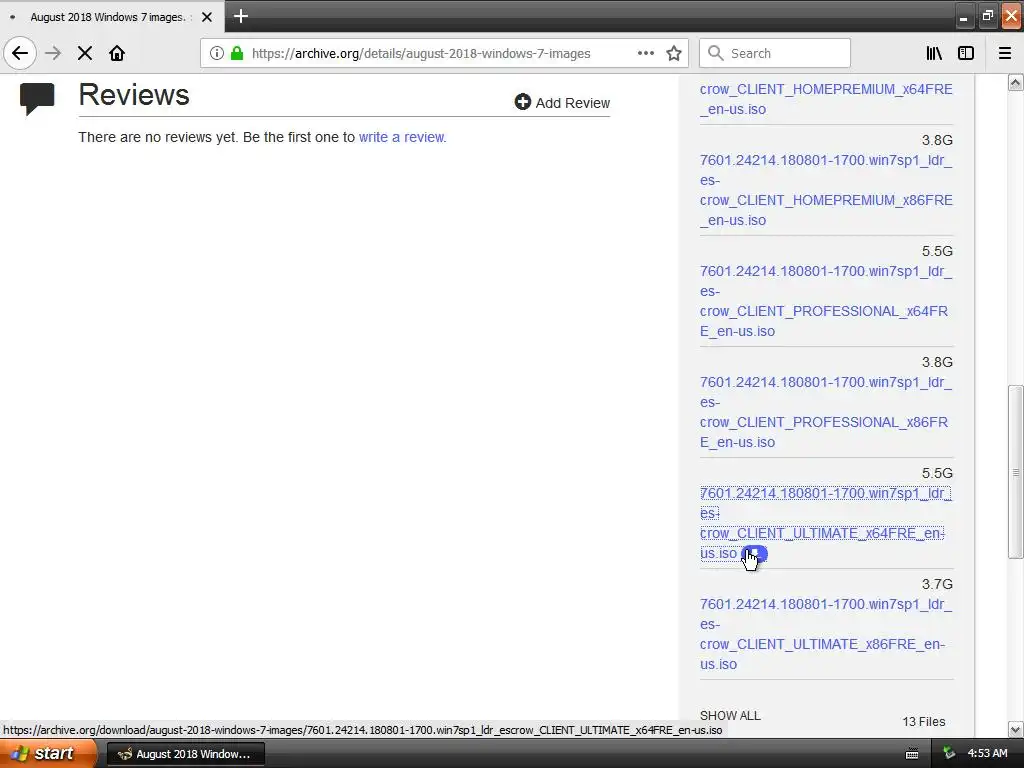This screenshot has width=1024, height=768.
Task: Click SHOW ALL files link
Action: [x=730, y=715]
